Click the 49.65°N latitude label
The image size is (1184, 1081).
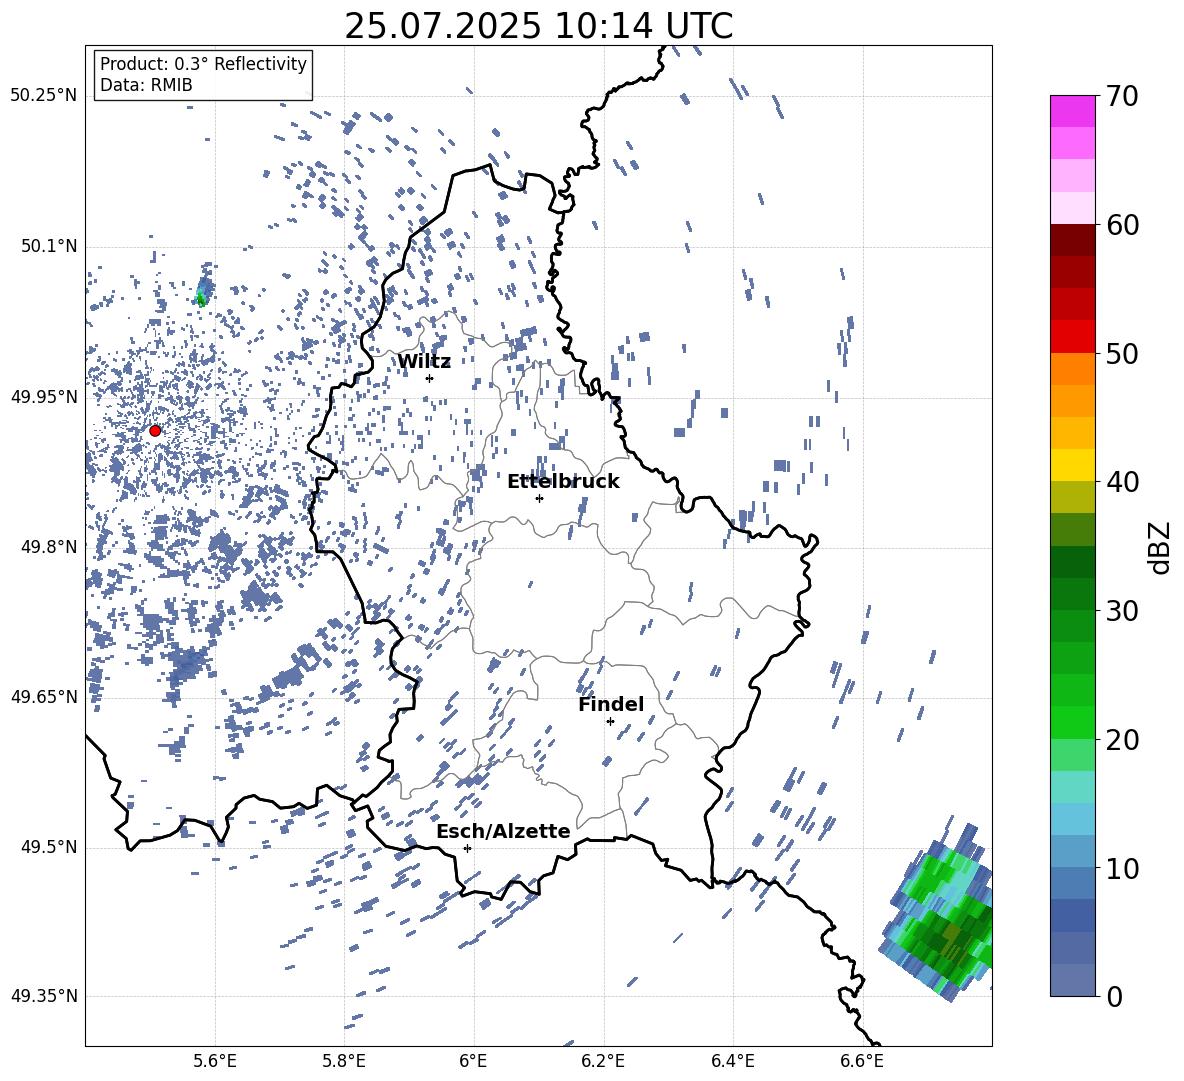44,697
